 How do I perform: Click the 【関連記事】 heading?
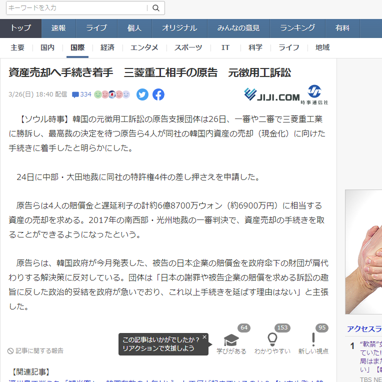click(30, 372)
